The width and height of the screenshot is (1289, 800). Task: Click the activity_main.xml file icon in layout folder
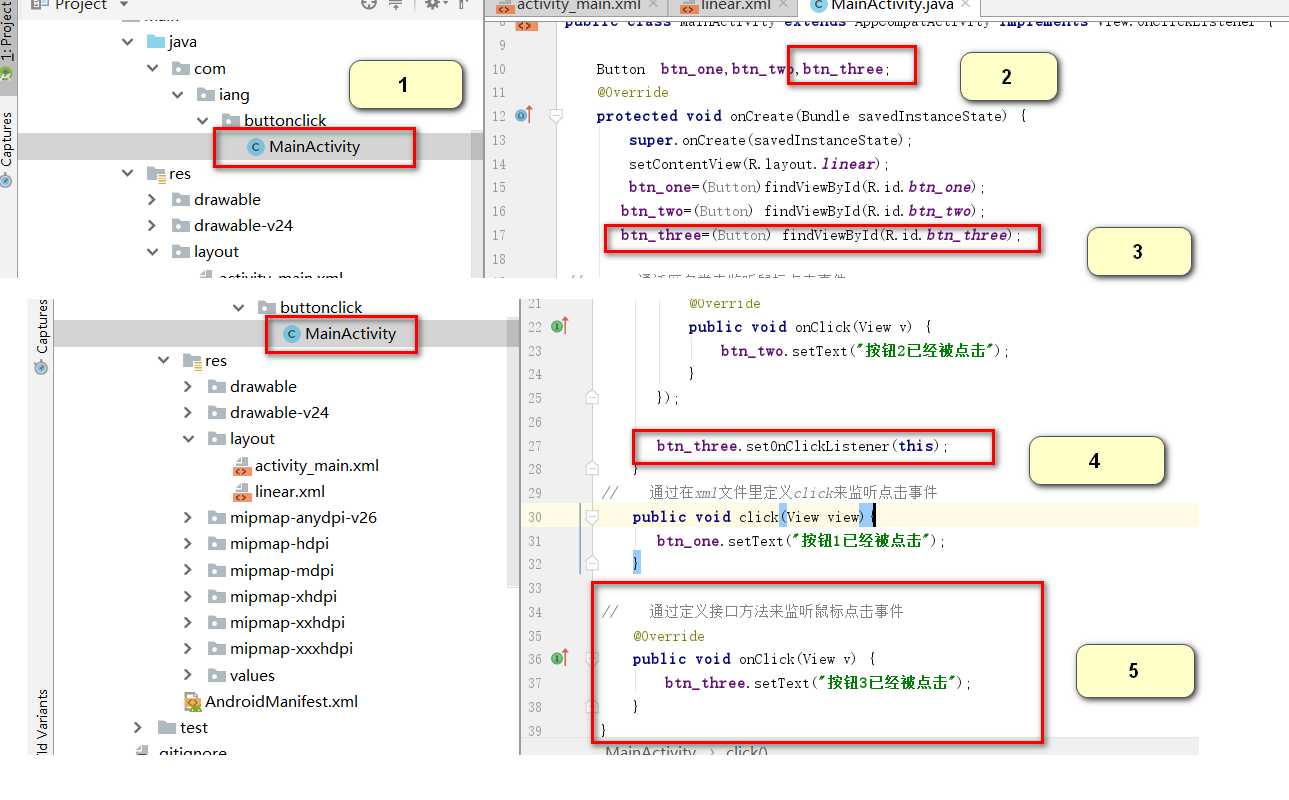coord(241,466)
